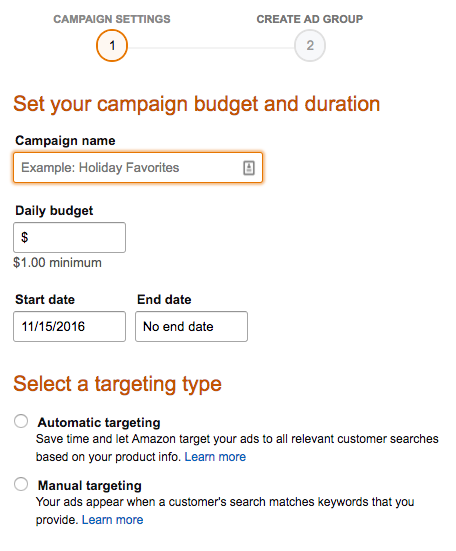Click the End date field label
The height and width of the screenshot is (551, 456).
(x=164, y=299)
